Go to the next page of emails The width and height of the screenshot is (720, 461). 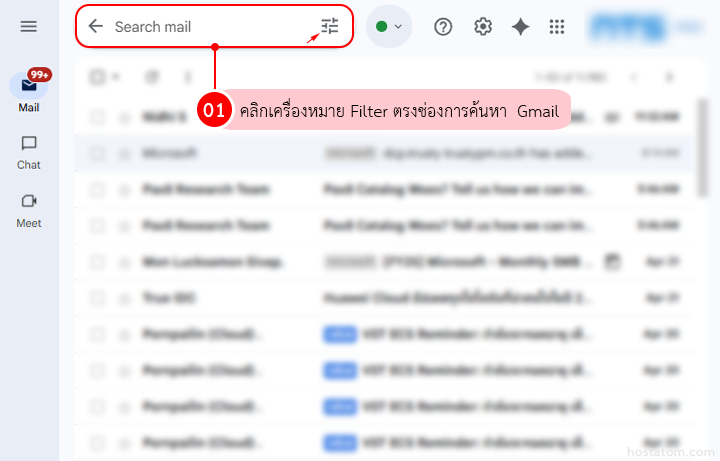[669, 77]
